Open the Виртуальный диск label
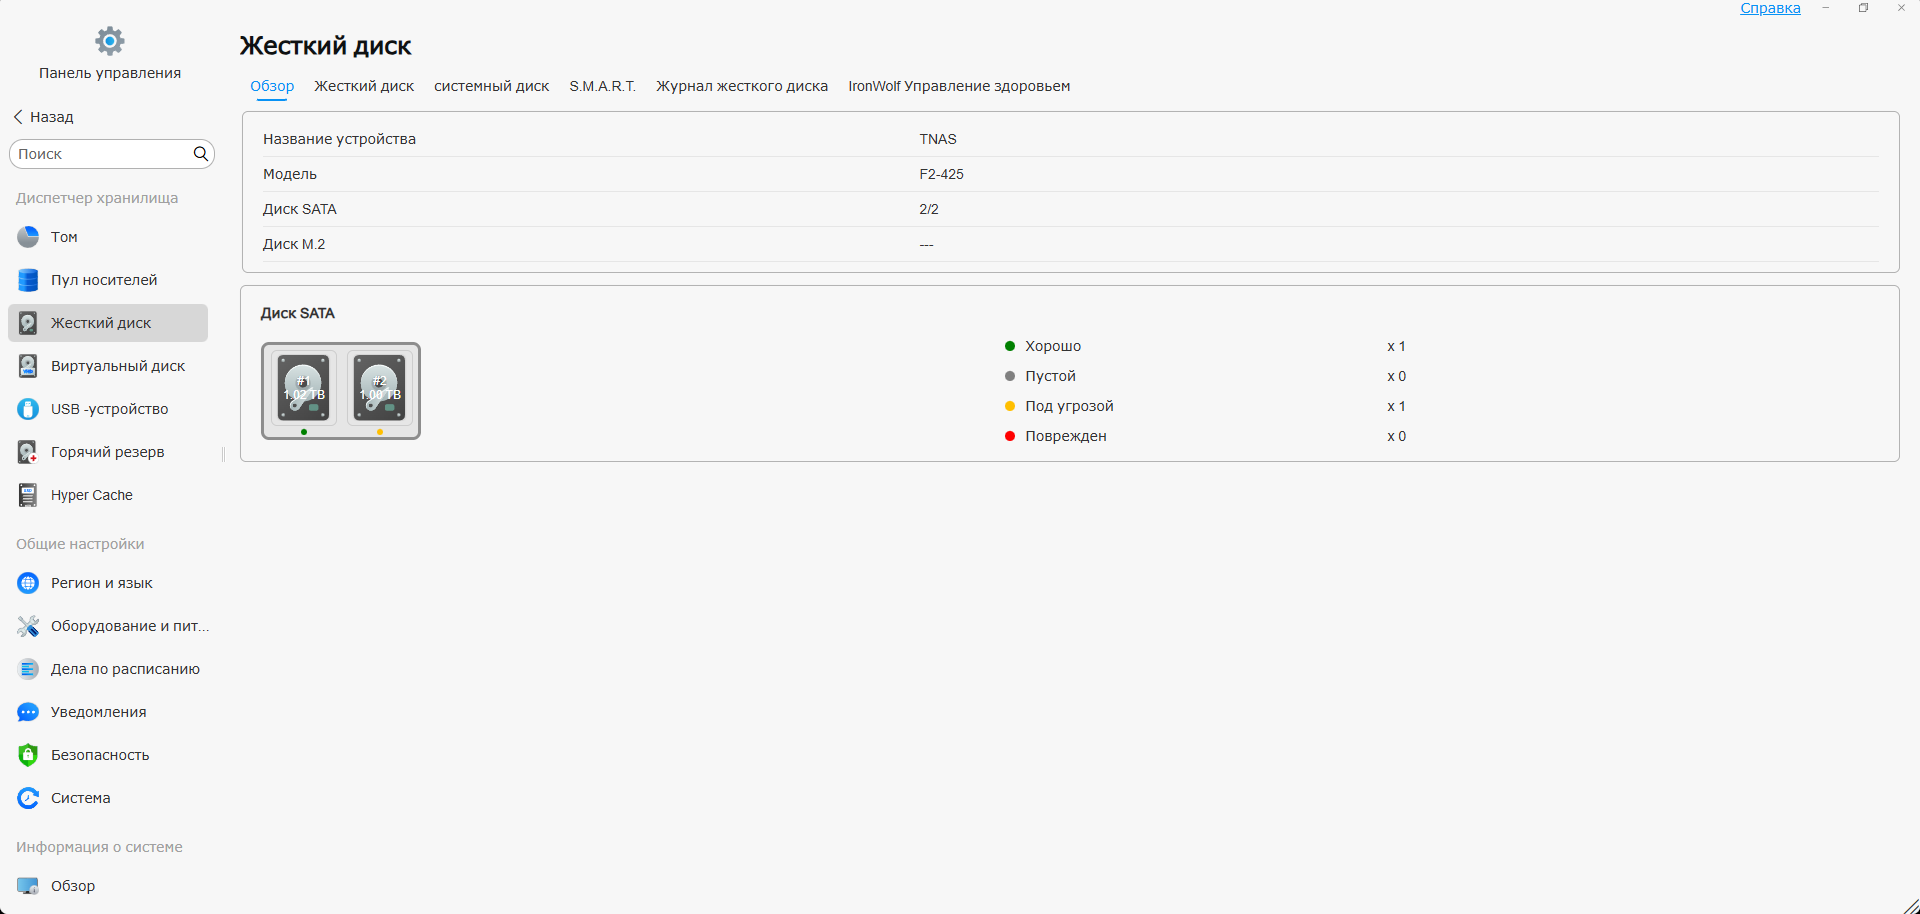The image size is (1920, 914). 118,366
